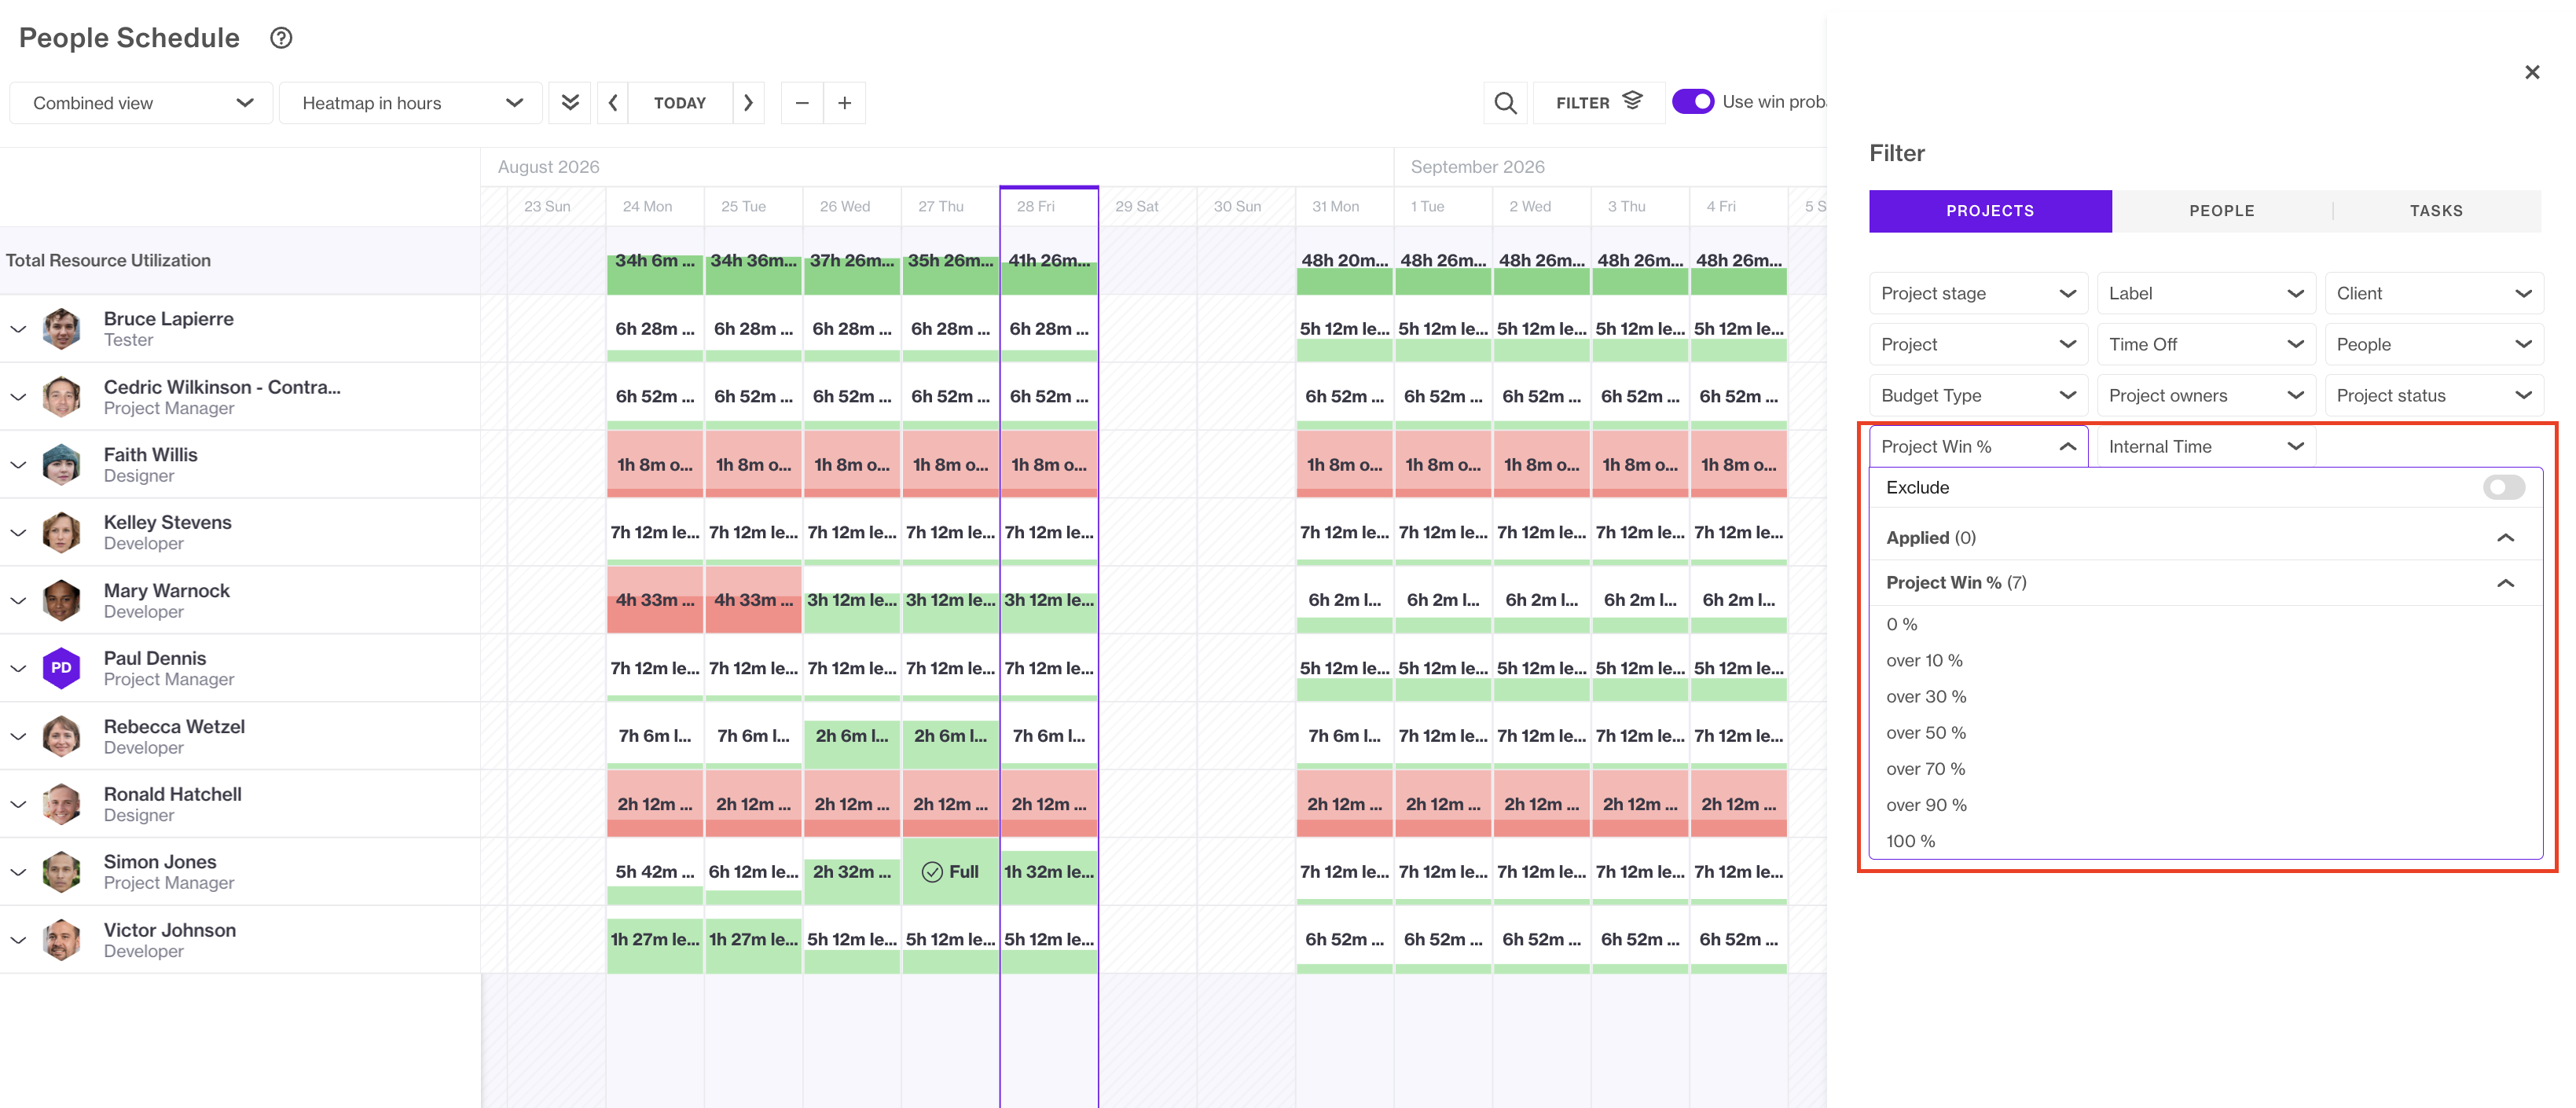Open the help question mark icon
The height and width of the screenshot is (1108, 2576).
point(281,38)
